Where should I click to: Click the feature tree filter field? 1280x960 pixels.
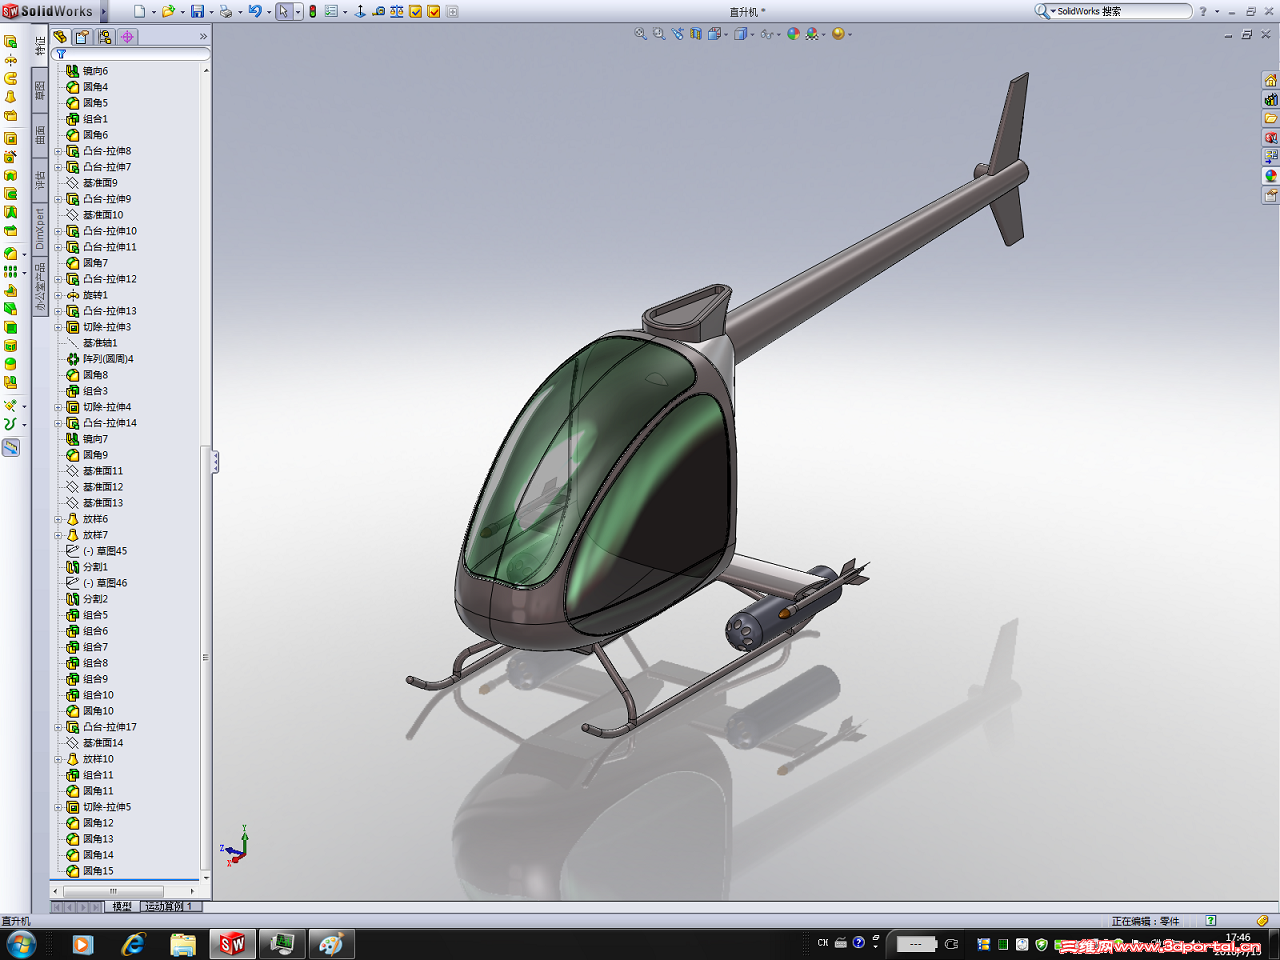pos(130,54)
